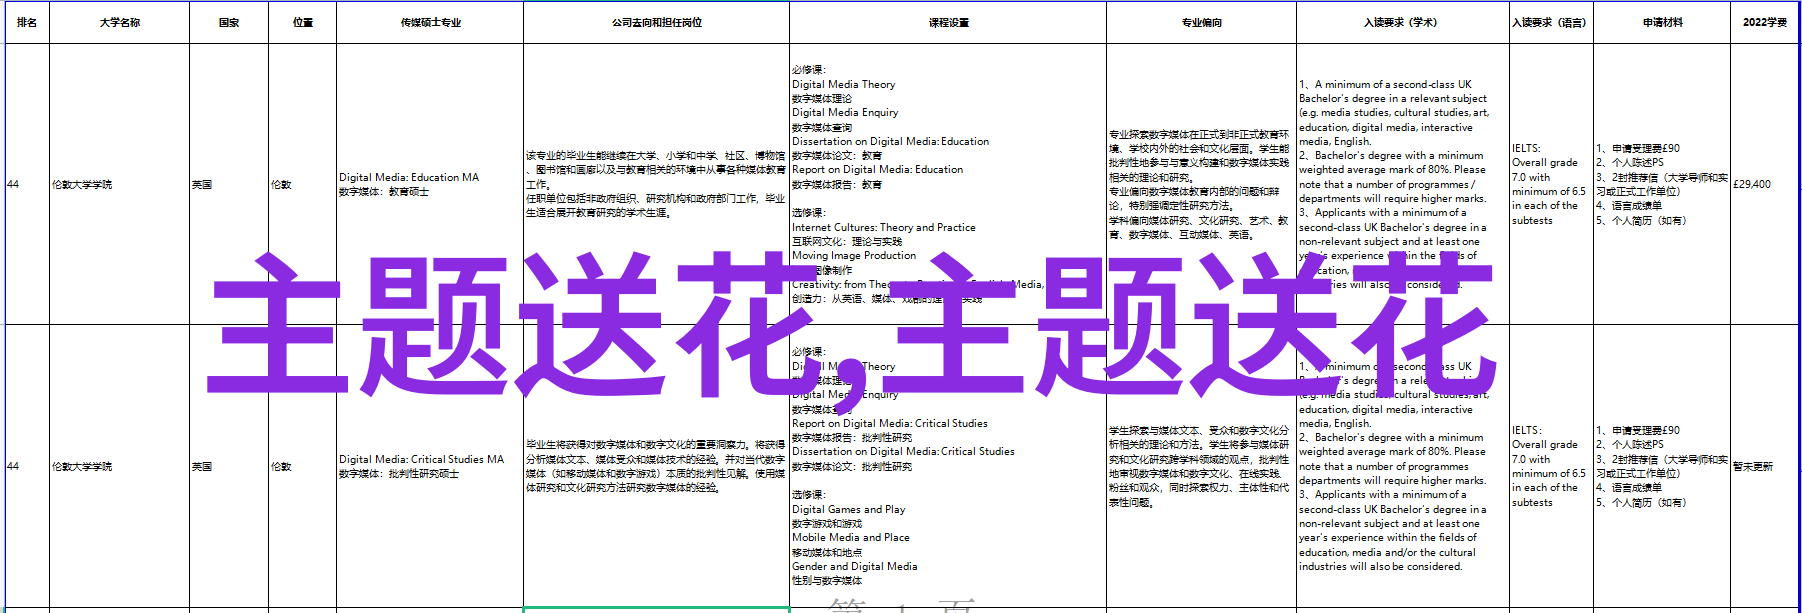Viewport: 1802px width, 613px height.
Task: Click 伦敦 in the Education MA row
Action: [x=303, y=184]
